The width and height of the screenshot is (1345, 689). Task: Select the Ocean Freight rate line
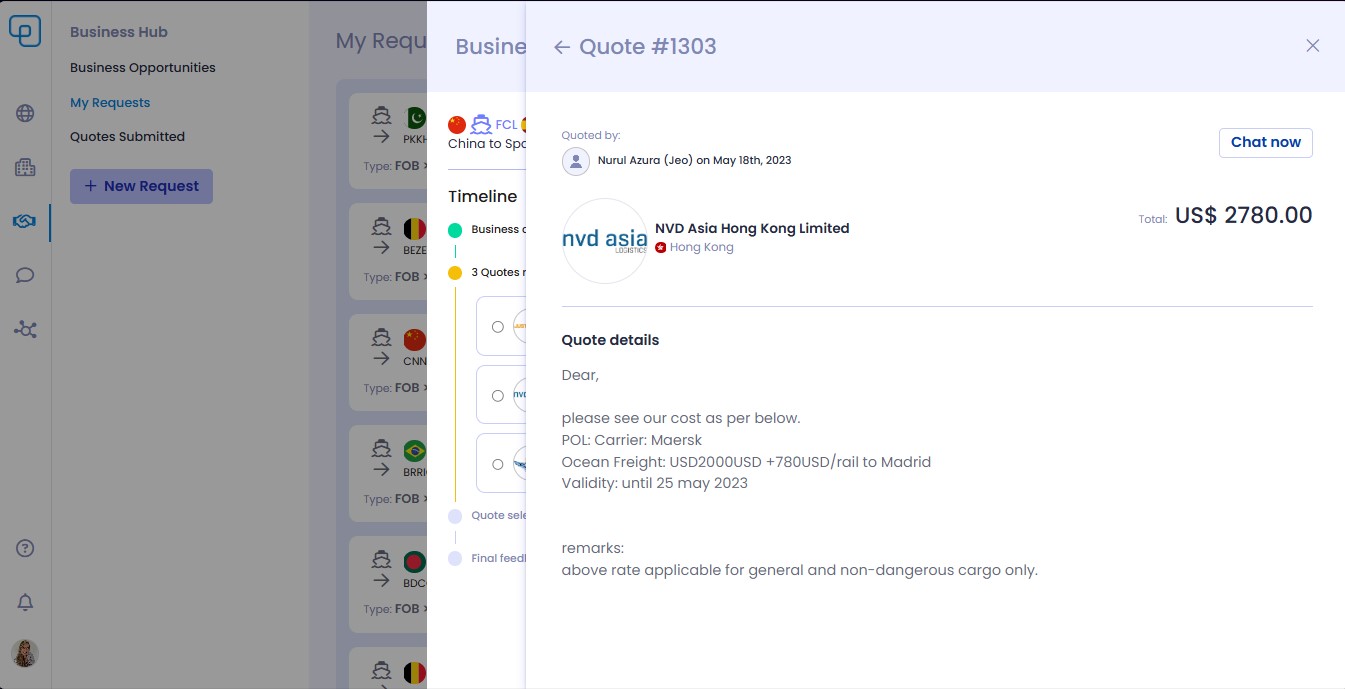coord(746,462)
